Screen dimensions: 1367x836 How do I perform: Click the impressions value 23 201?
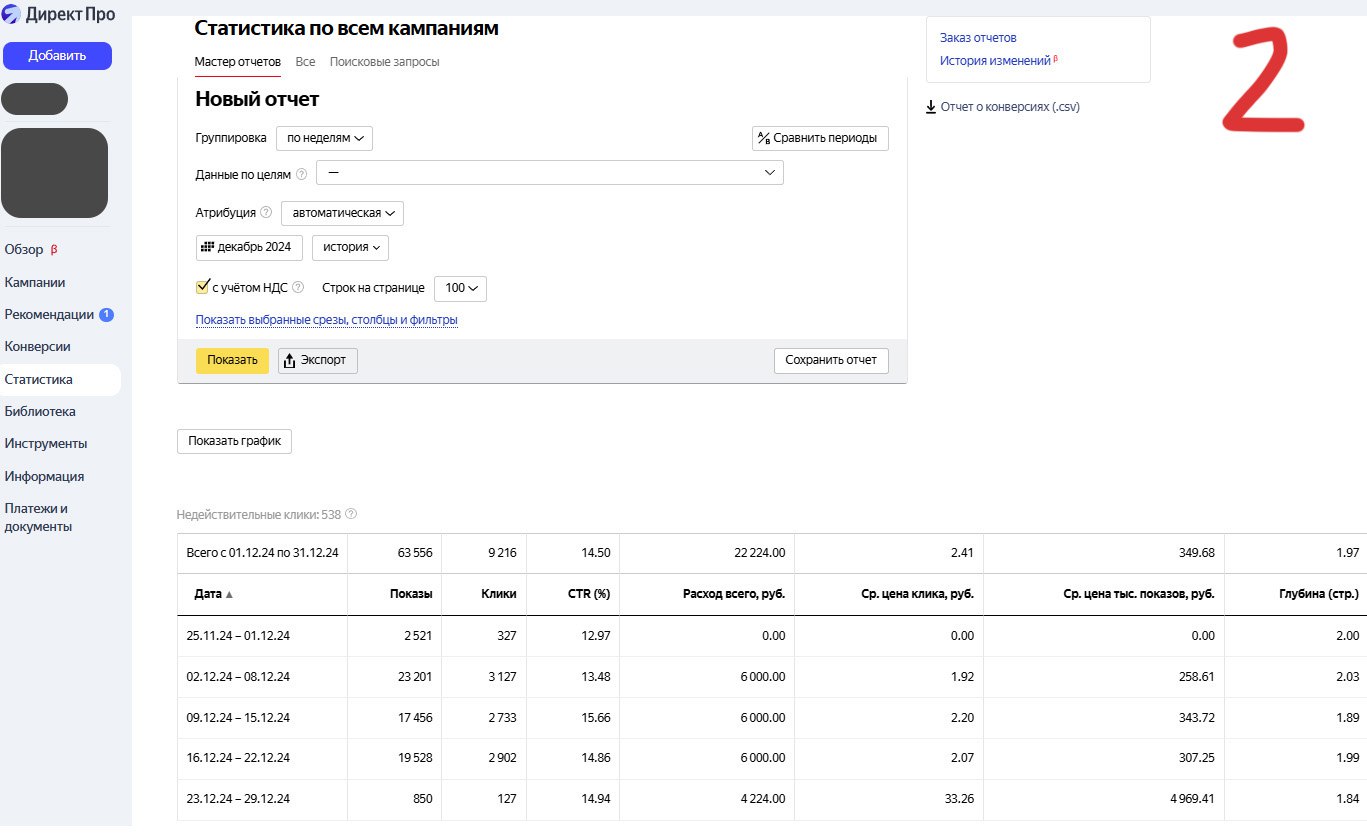tap(414, 677)
